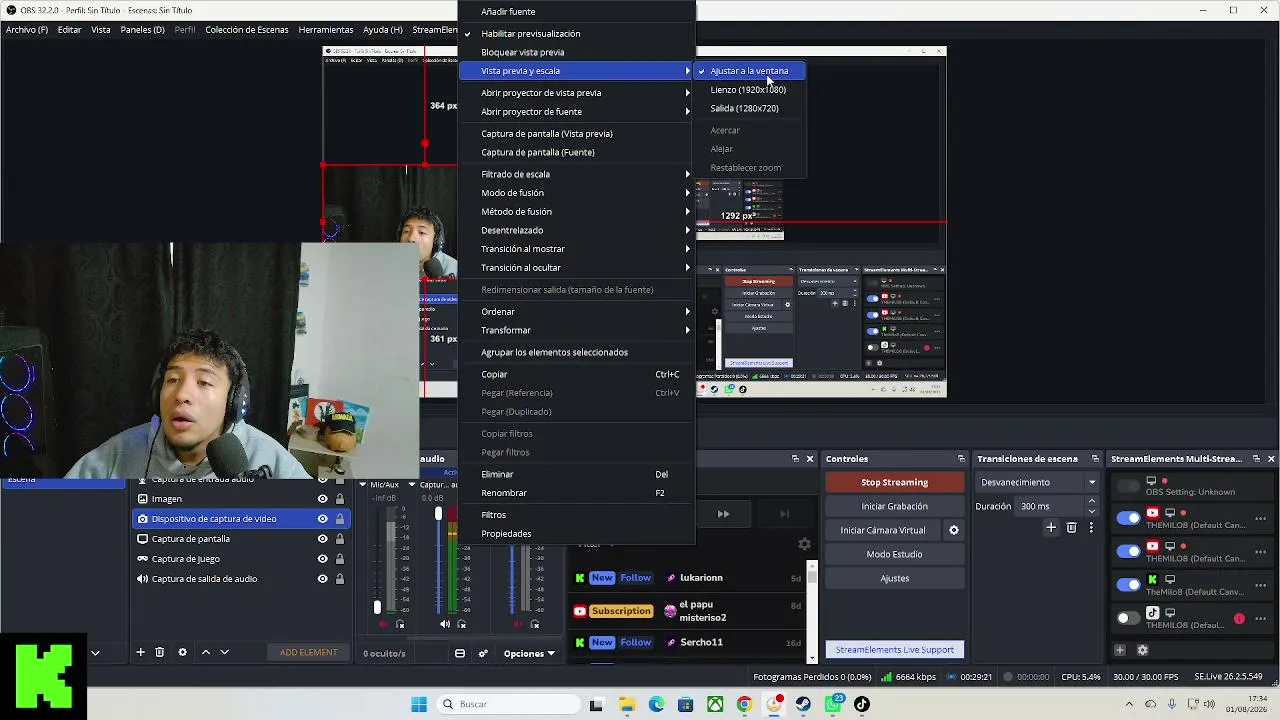The width and height of the screenshot is (1280, 720).
Task: Open the transition properties three-dot menu
Action: pos(1091,527)
